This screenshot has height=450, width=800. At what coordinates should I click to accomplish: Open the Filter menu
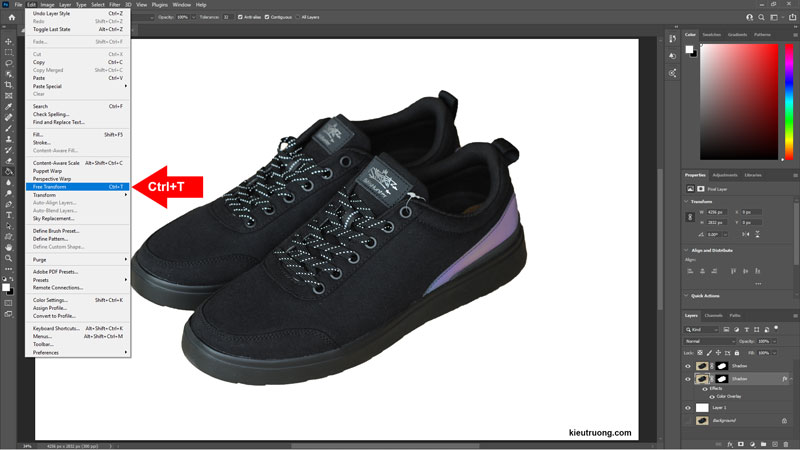coord(115,5)
